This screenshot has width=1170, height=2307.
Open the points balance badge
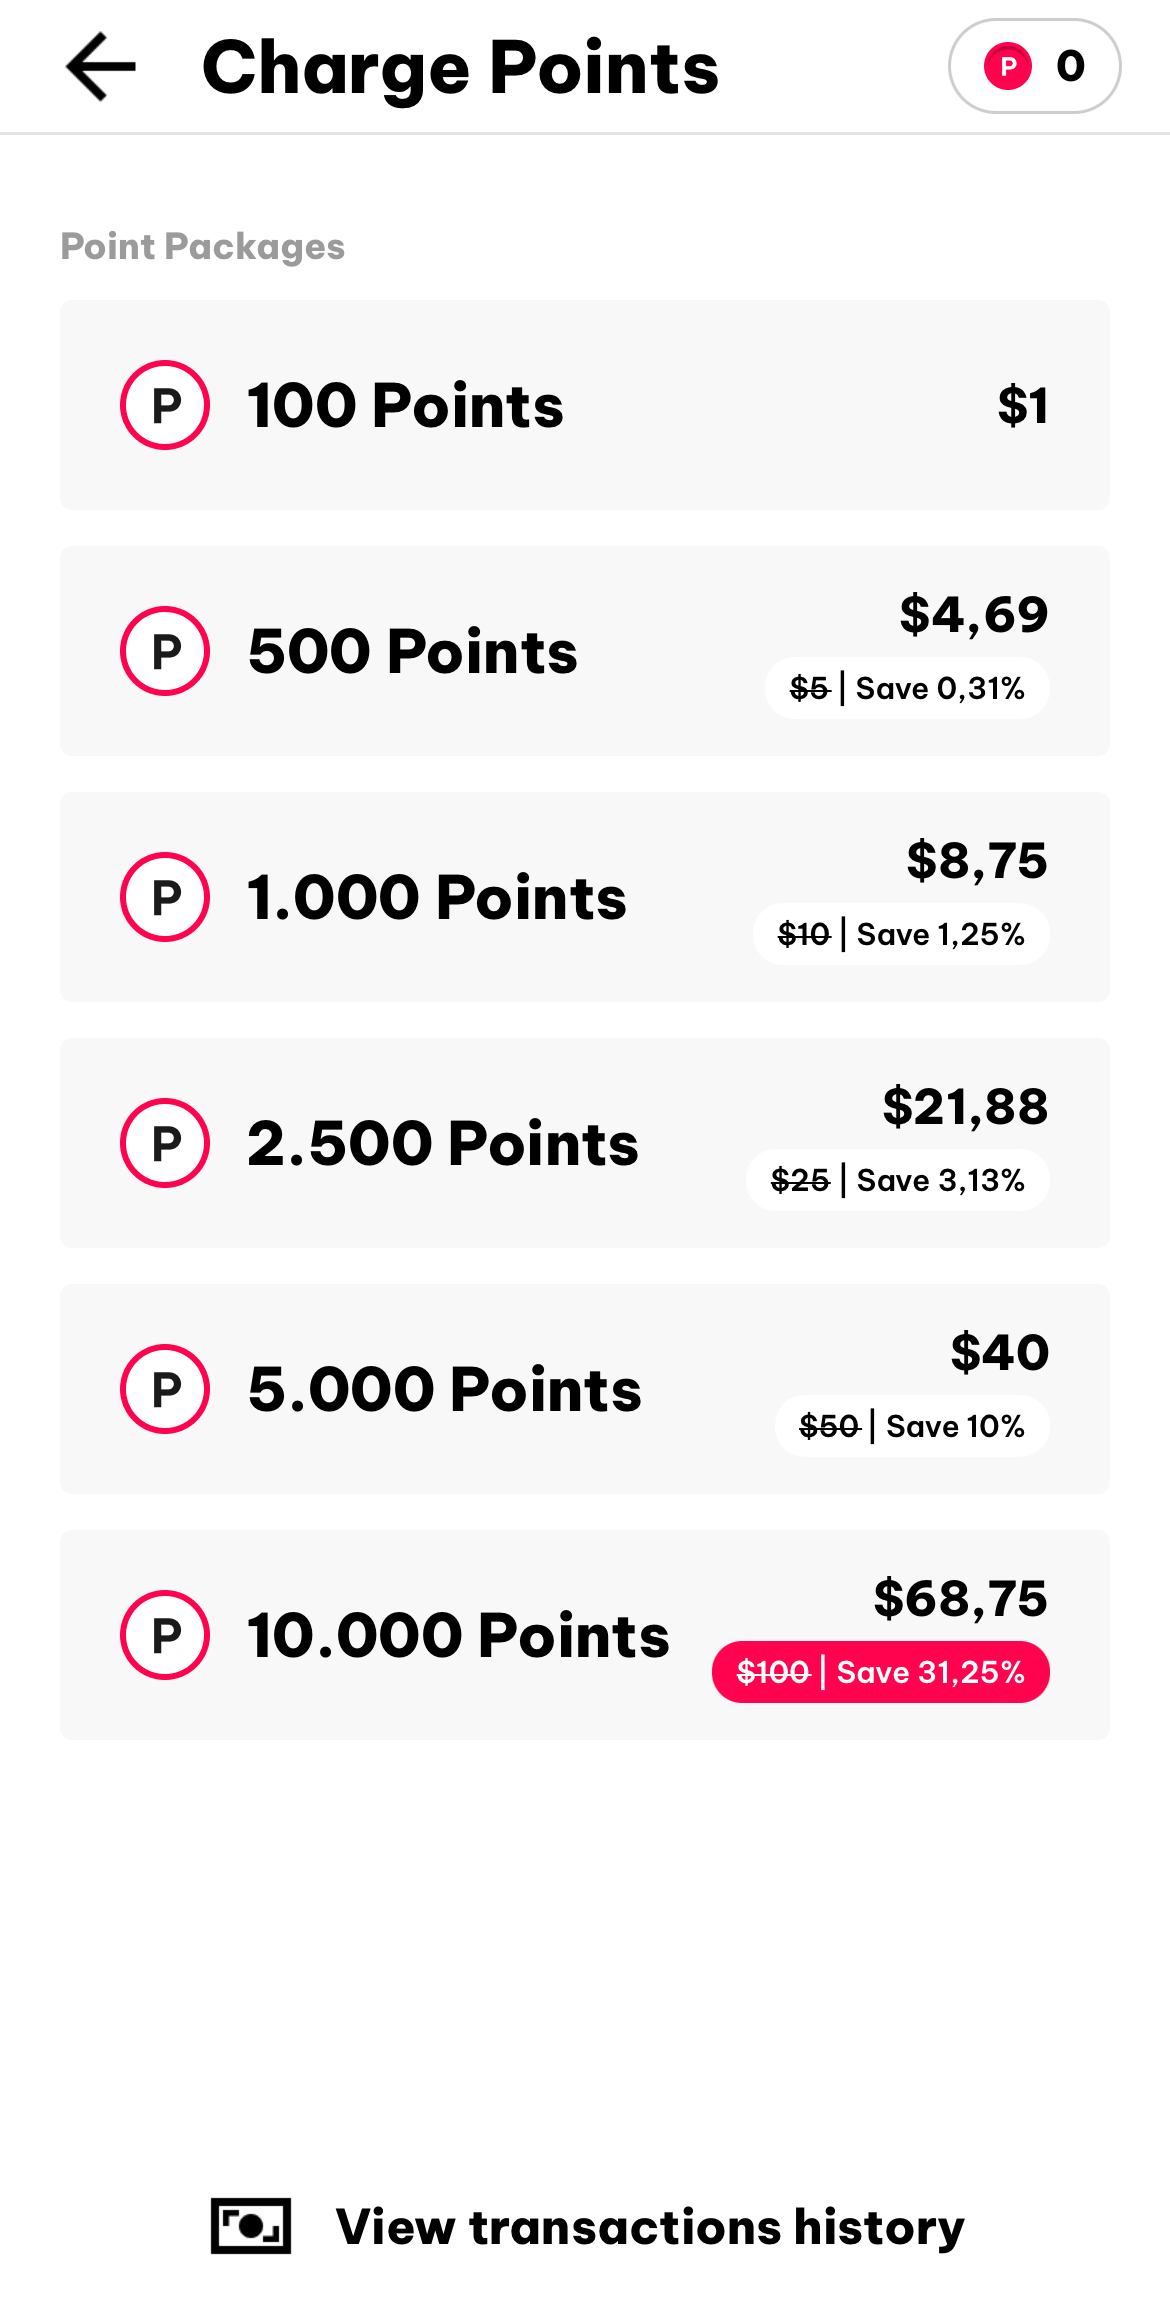point(1034,67)
